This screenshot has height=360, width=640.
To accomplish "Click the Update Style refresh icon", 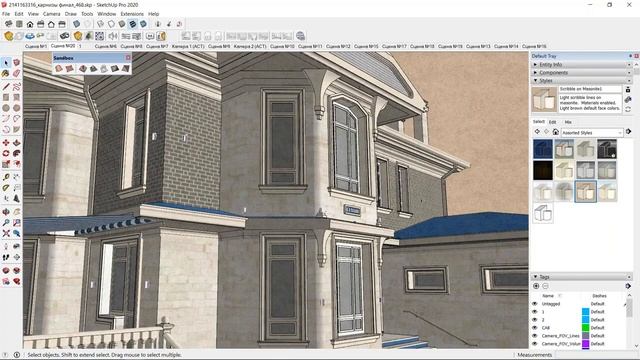I will (628, 109).
